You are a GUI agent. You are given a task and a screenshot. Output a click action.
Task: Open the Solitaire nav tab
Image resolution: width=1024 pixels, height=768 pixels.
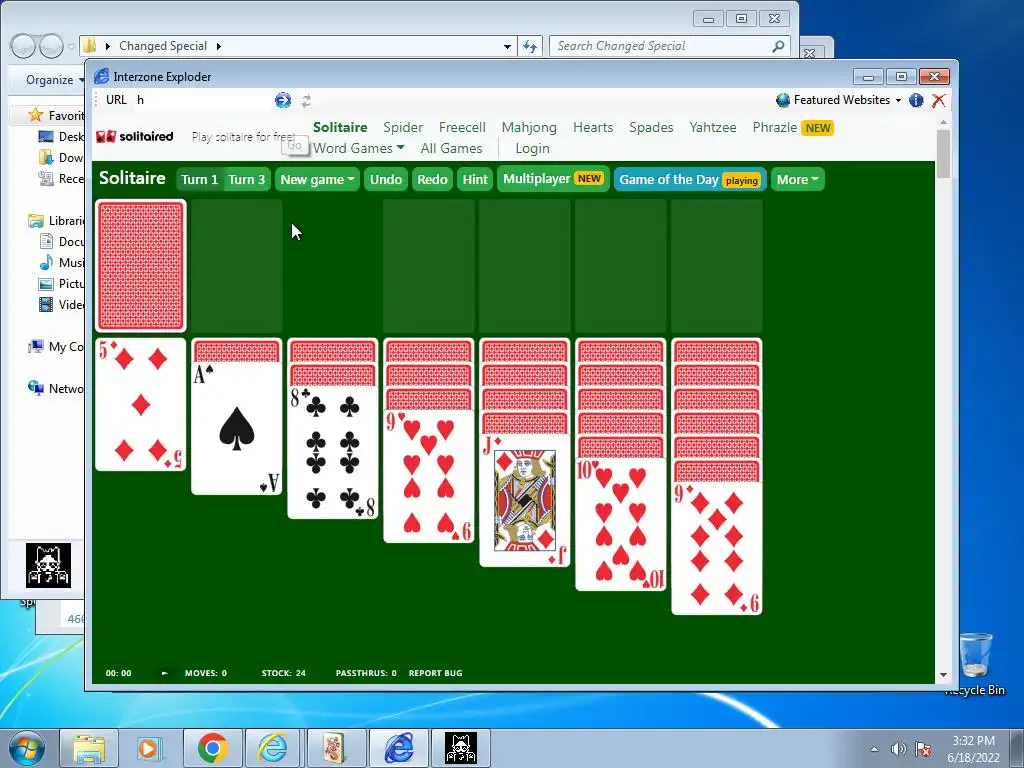click(x=340, y=127)
